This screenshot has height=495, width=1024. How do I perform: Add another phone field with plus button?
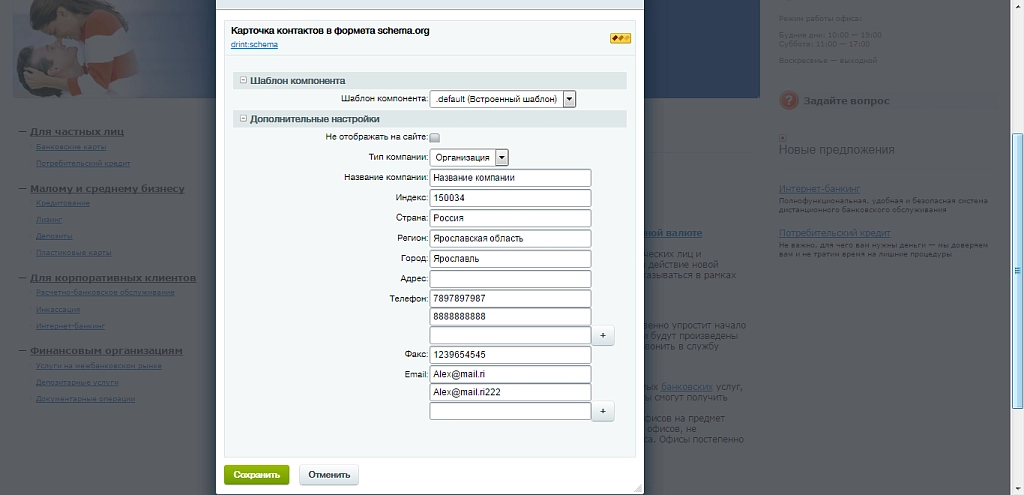[x=602, y=336]
